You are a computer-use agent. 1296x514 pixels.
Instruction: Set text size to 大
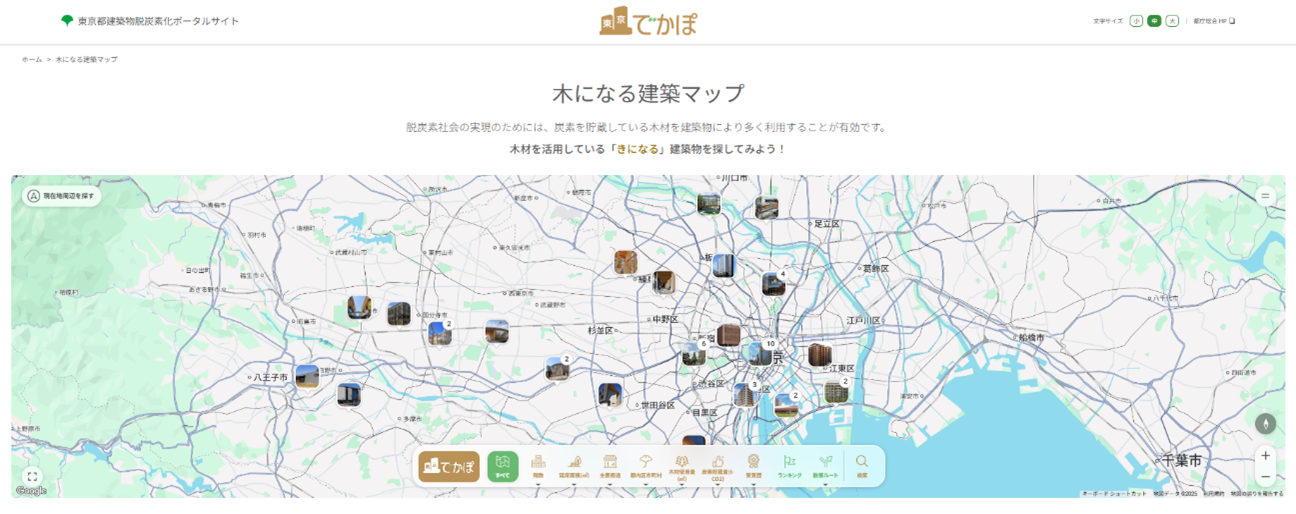click(x=1172, y=21)
